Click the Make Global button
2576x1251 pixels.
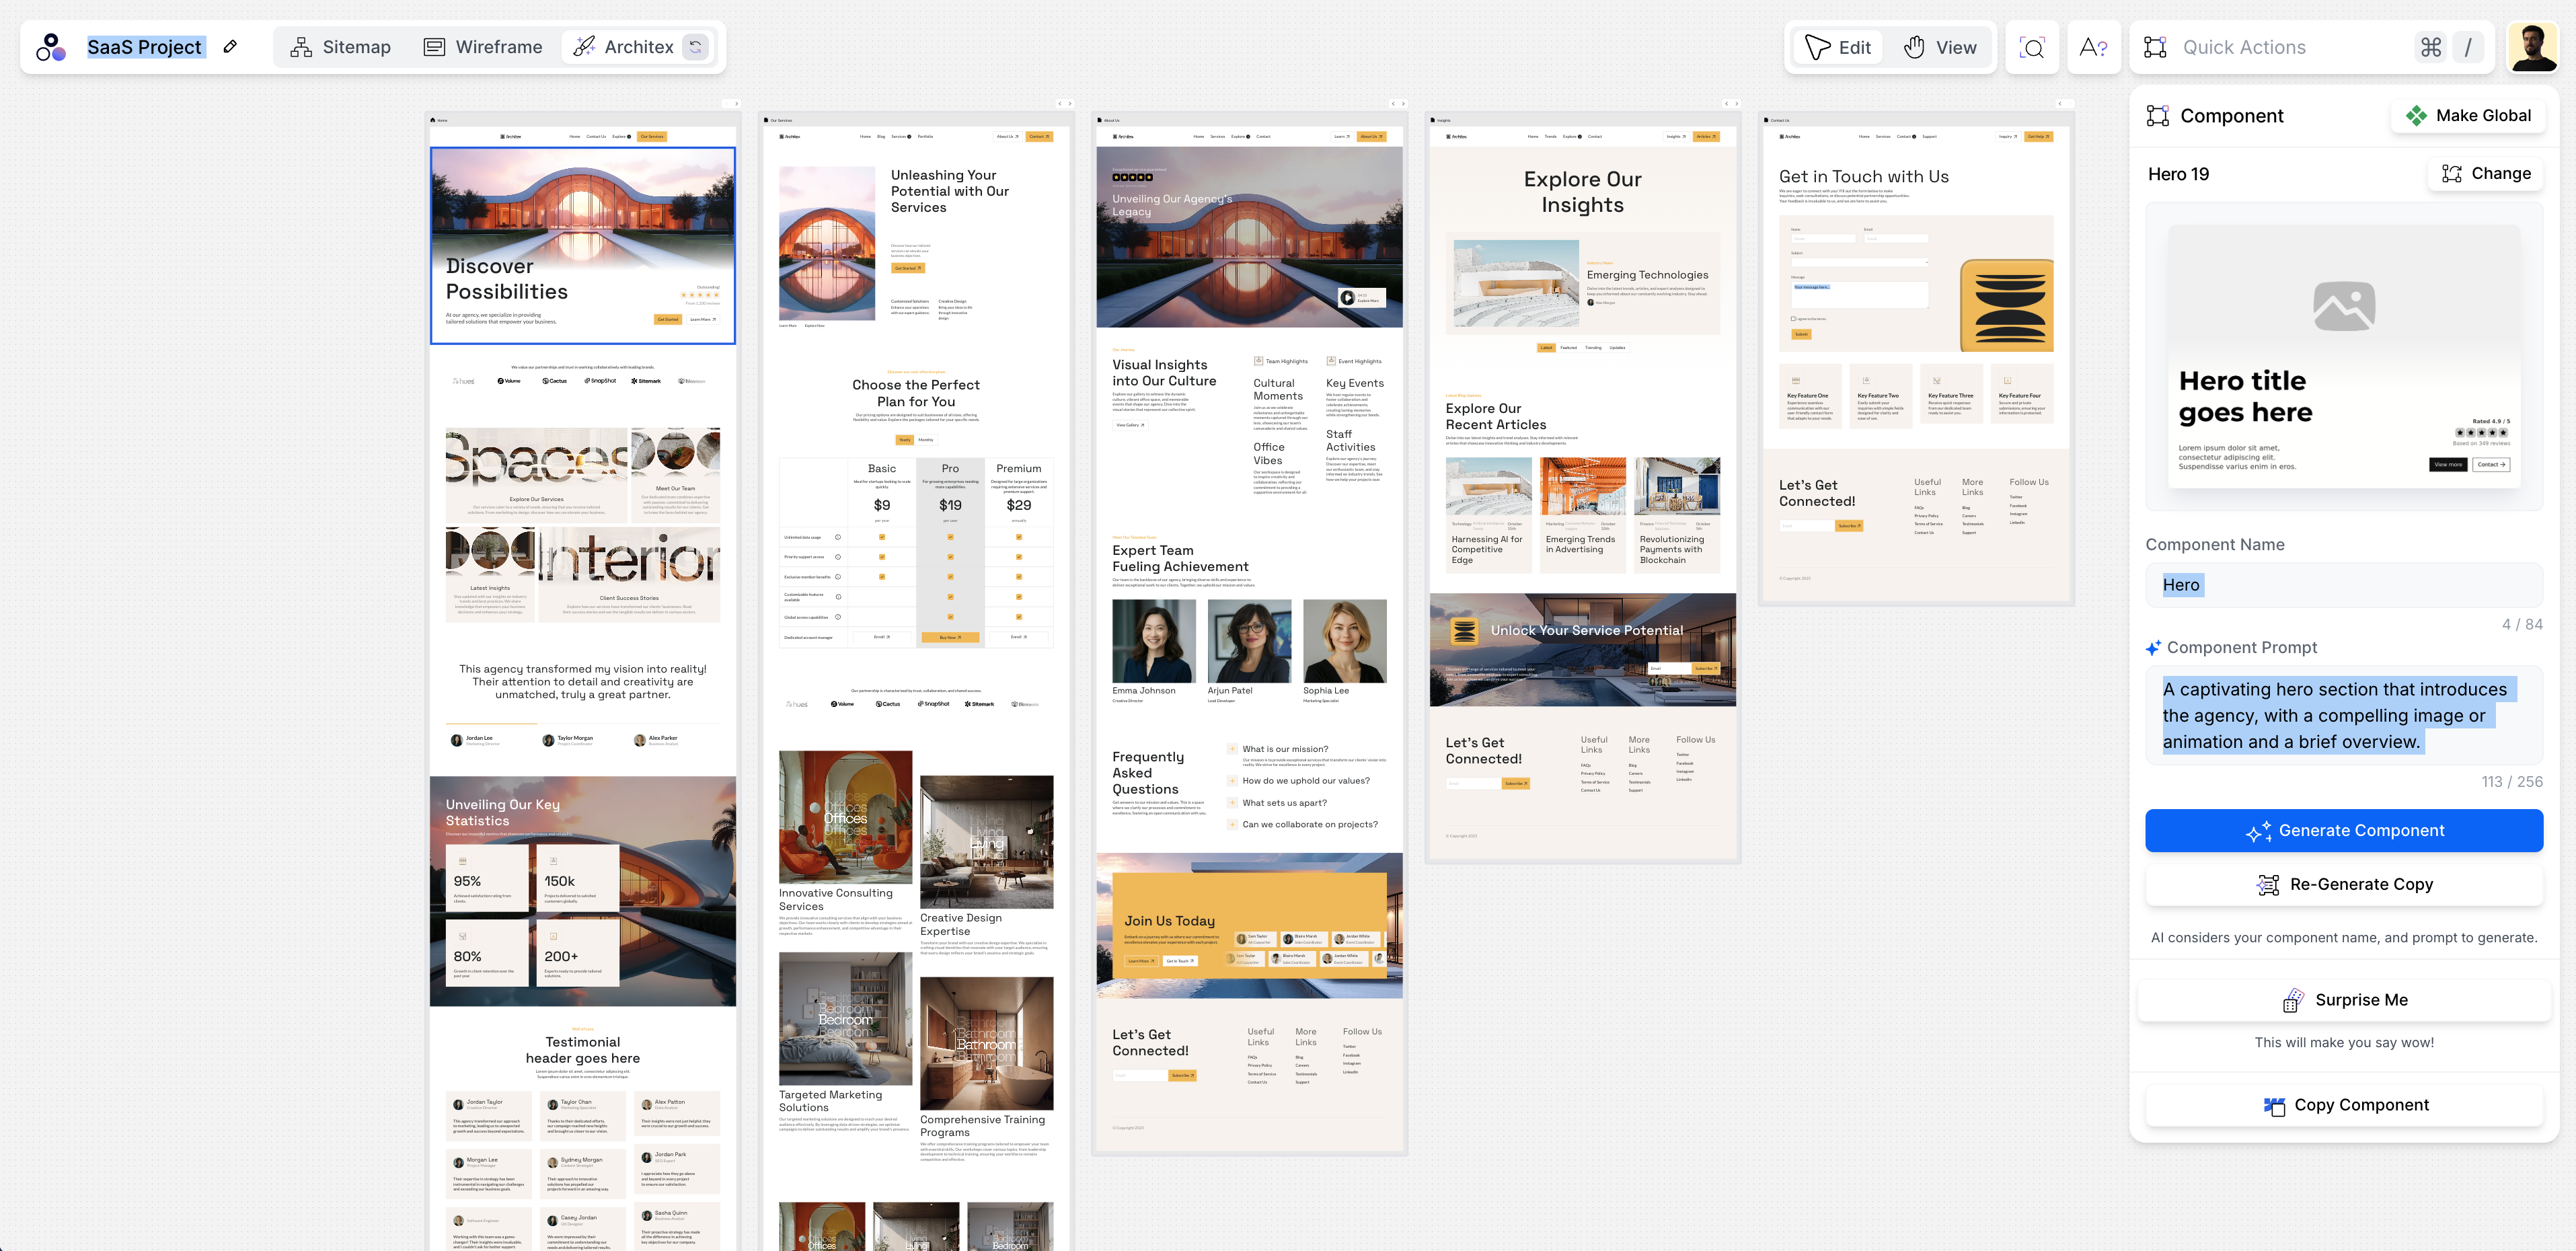pos(2468,115)
